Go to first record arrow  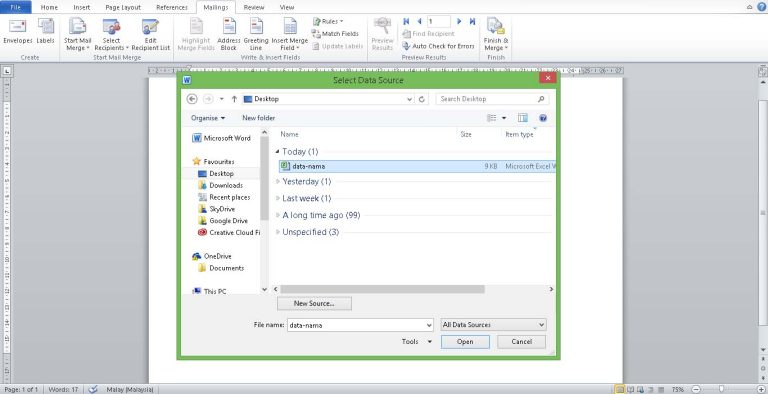coord(406,22)
